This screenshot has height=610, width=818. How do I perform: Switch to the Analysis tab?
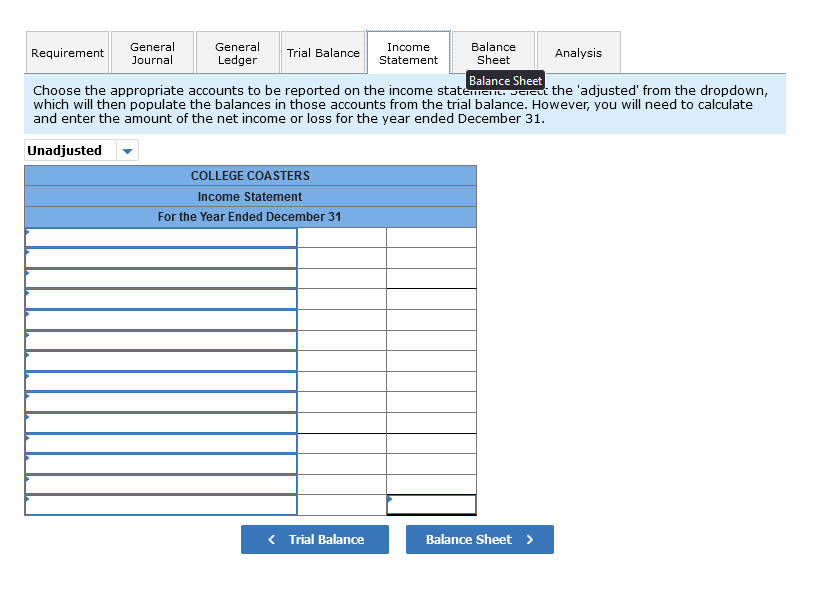click(578, 52)
